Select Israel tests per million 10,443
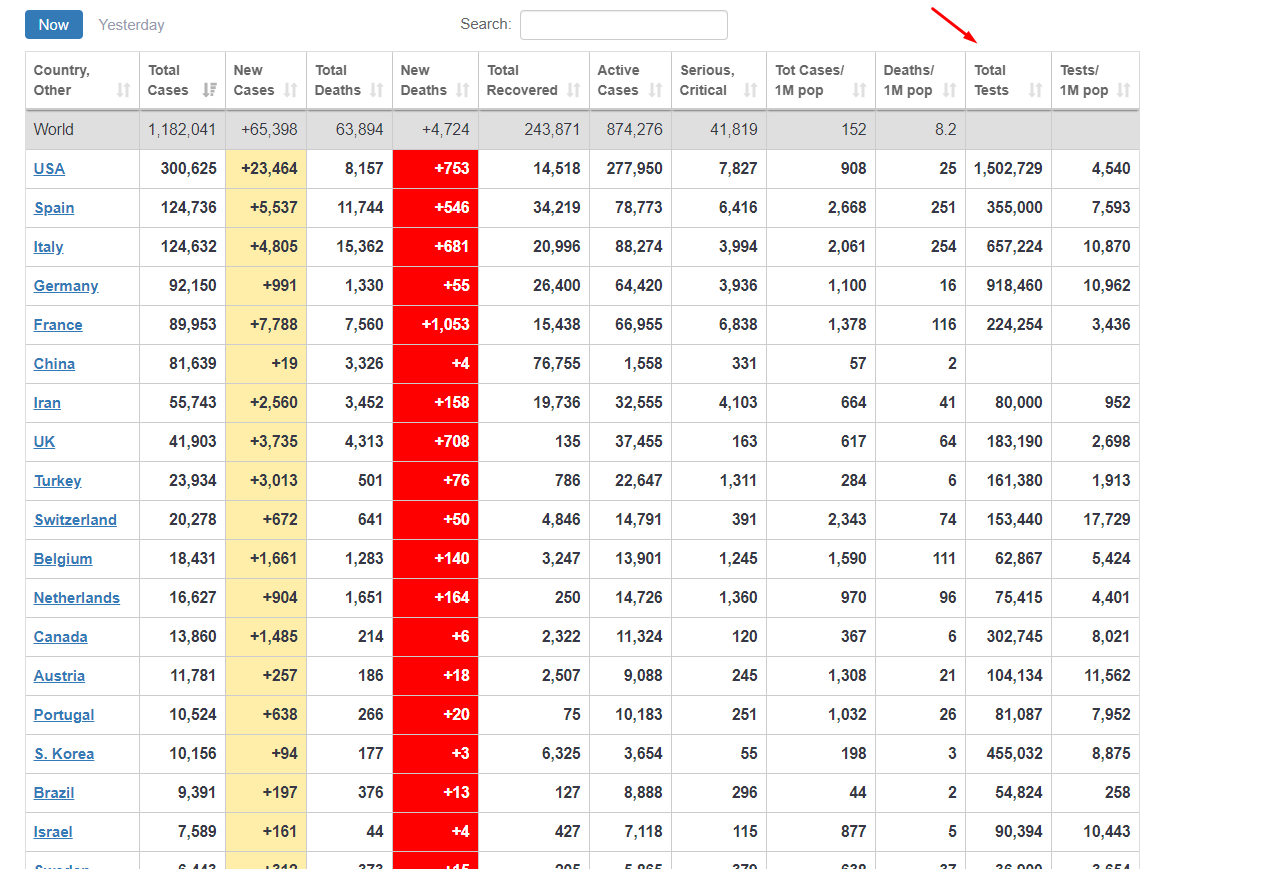 tap(1107, 831)
